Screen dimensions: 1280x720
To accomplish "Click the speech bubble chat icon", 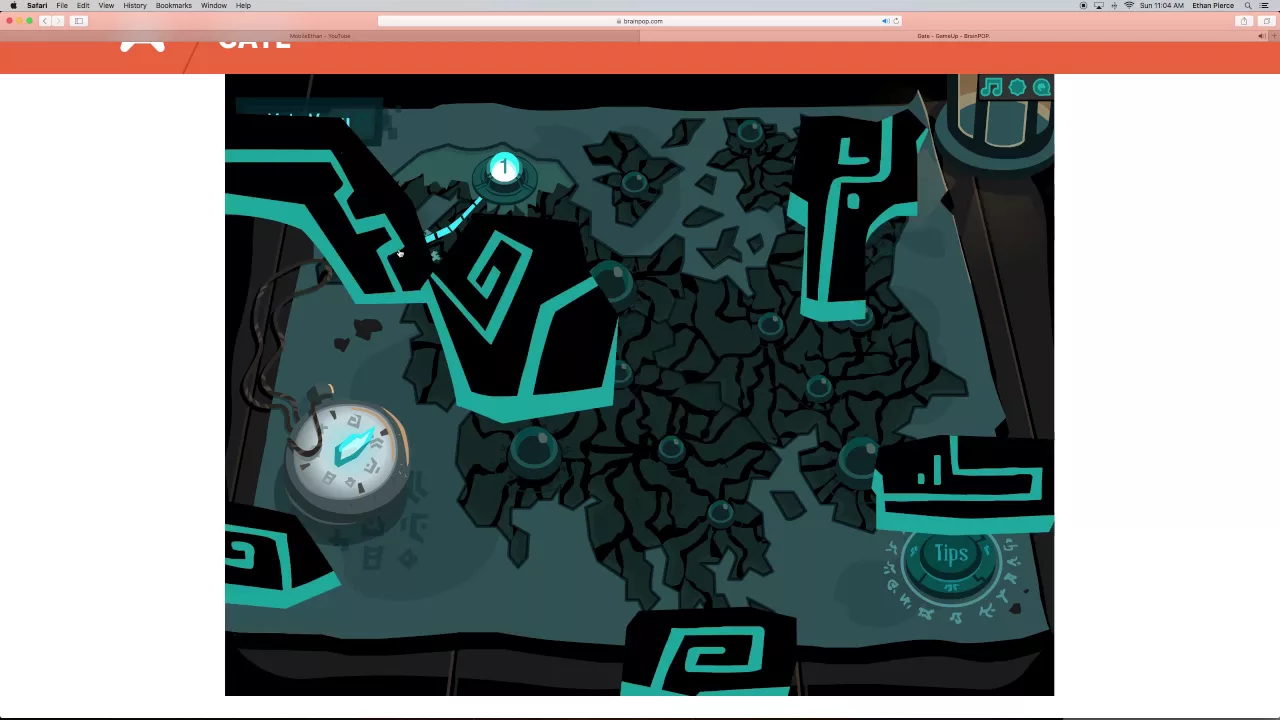I will [1042, 88].
